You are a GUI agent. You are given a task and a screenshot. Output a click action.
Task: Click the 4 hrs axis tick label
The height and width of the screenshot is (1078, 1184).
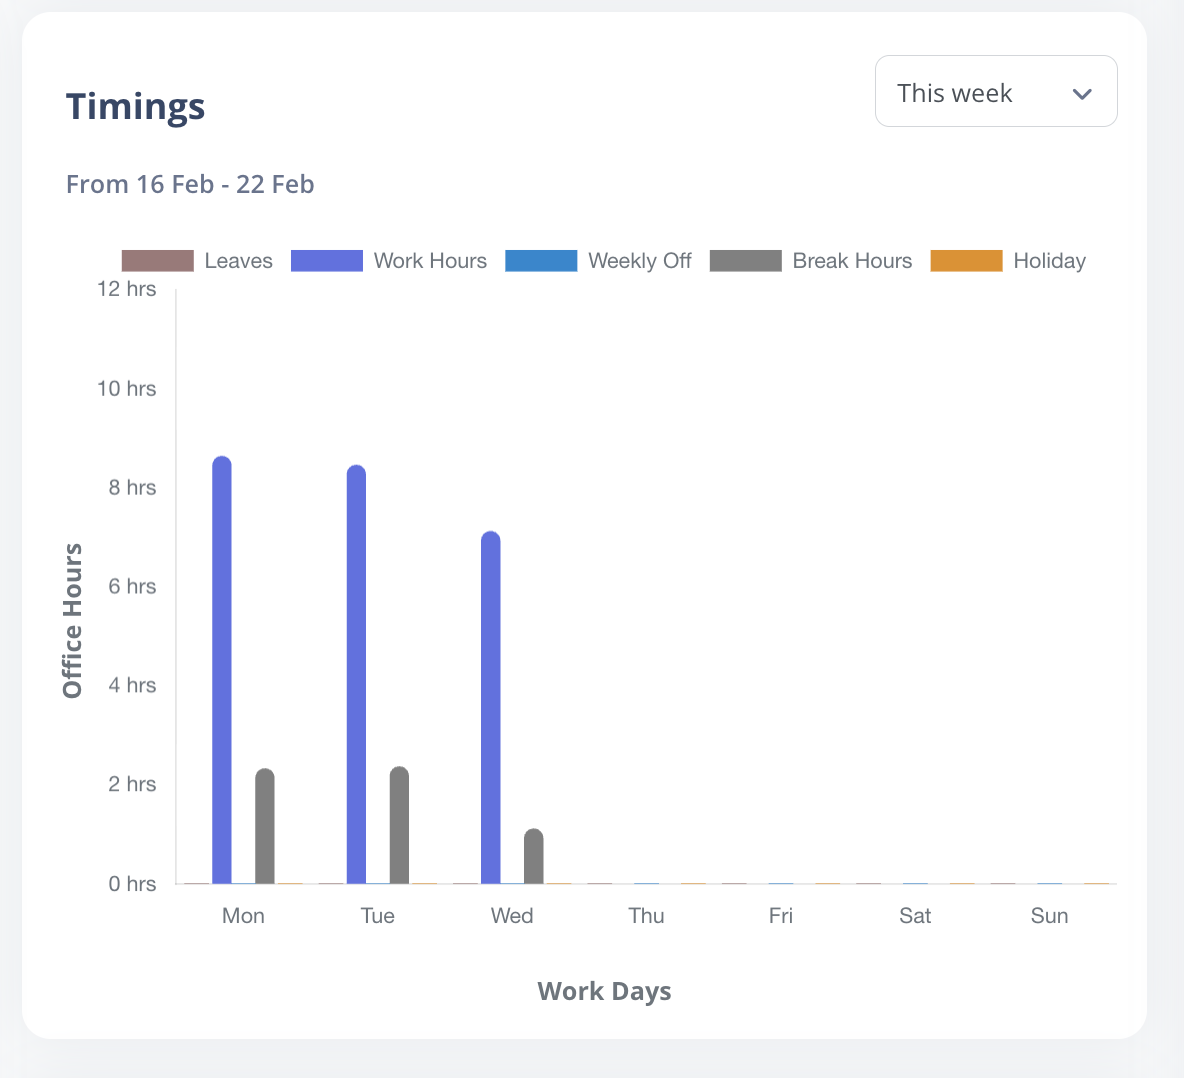click(x=132, y=685)
